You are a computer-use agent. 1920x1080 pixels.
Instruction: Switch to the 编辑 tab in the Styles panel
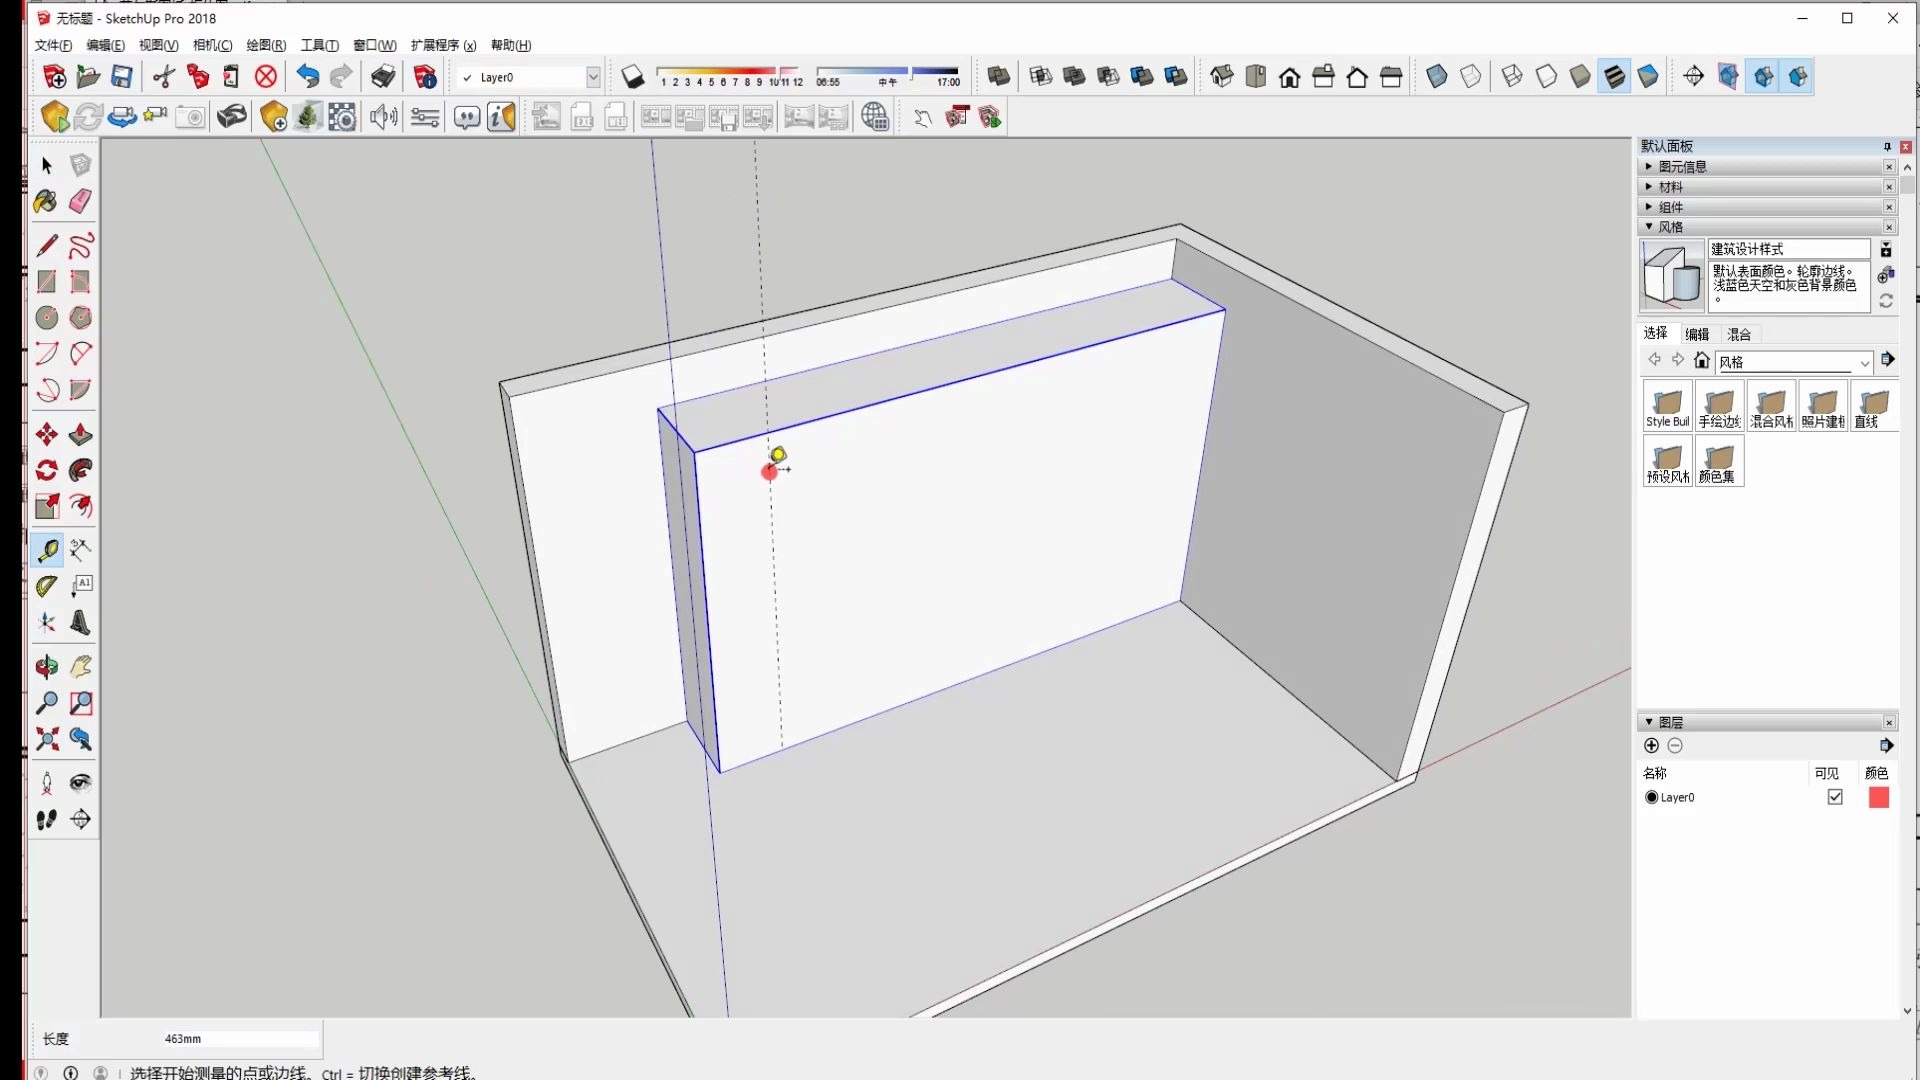pyautogui.click(x=1697, y=333)
